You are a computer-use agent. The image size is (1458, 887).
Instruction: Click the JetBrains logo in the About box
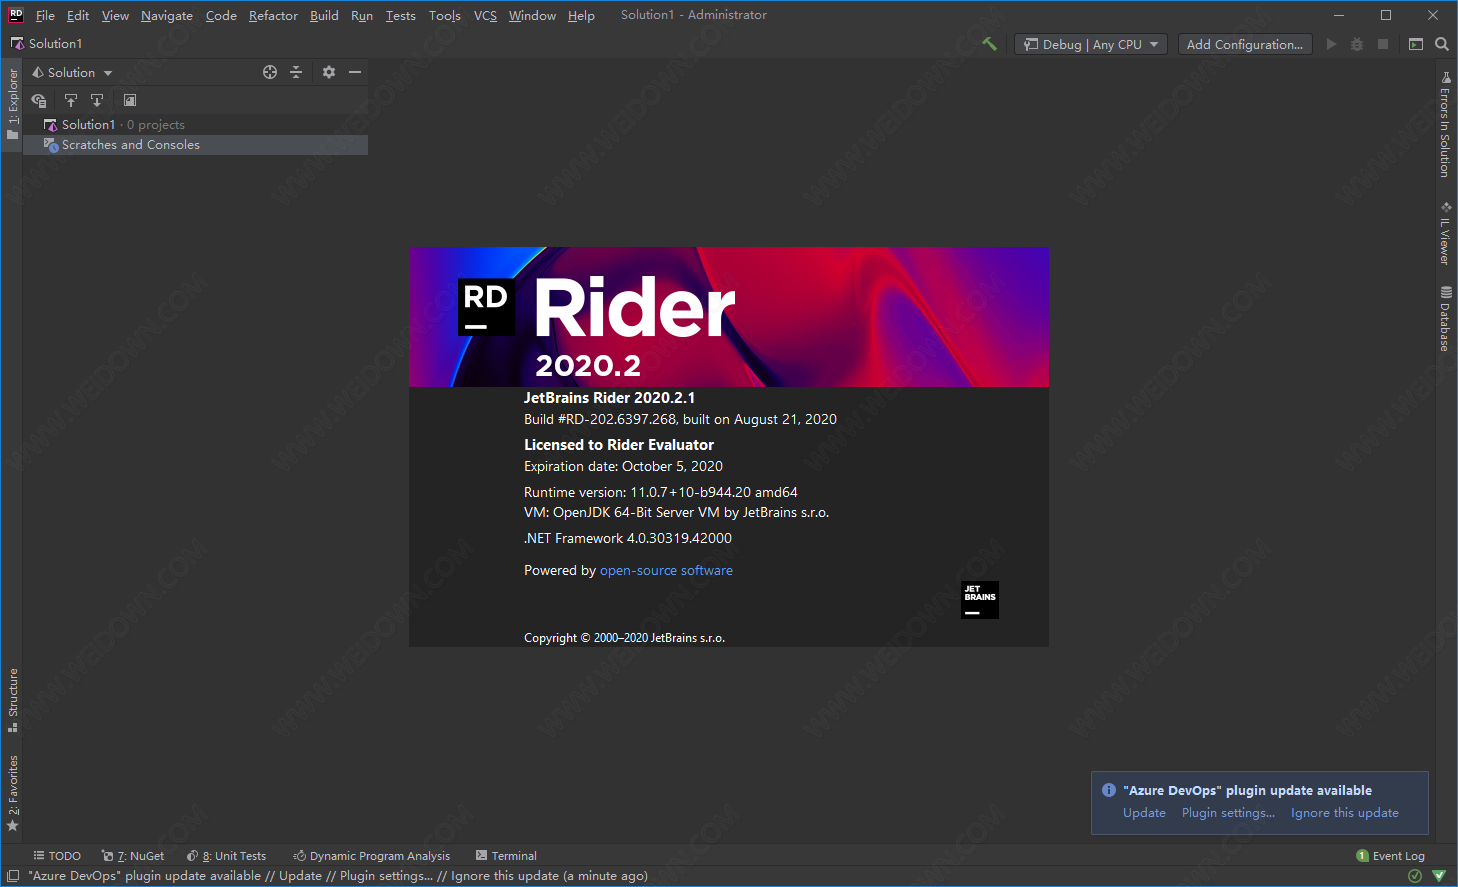point(980,600)
